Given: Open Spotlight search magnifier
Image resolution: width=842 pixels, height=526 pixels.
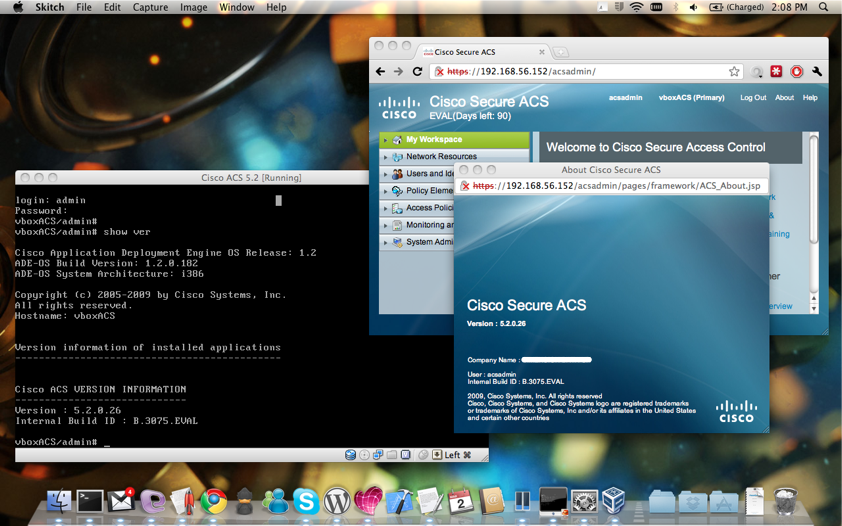Looking at the screenshot, I should (x=823, y=7).
